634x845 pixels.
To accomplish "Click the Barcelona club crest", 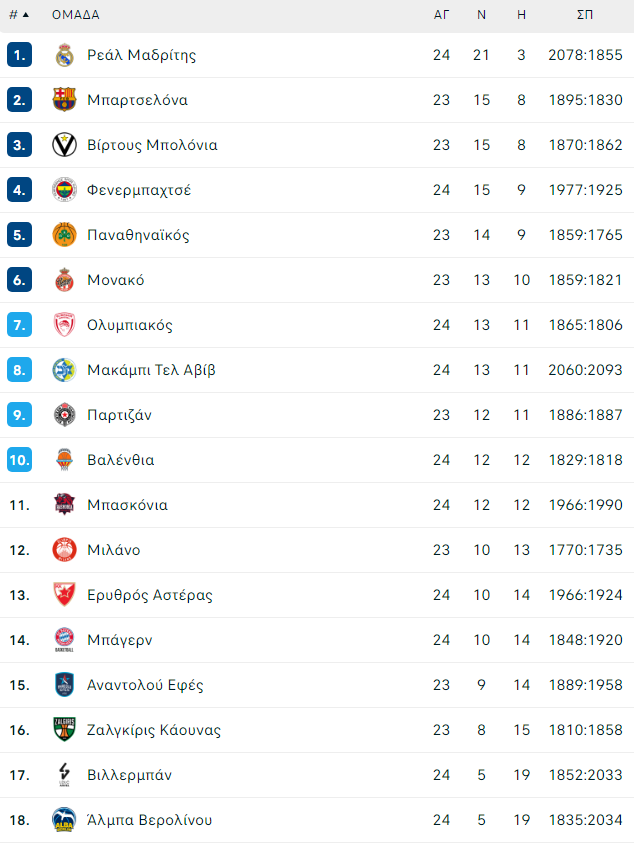I will 64,100.
